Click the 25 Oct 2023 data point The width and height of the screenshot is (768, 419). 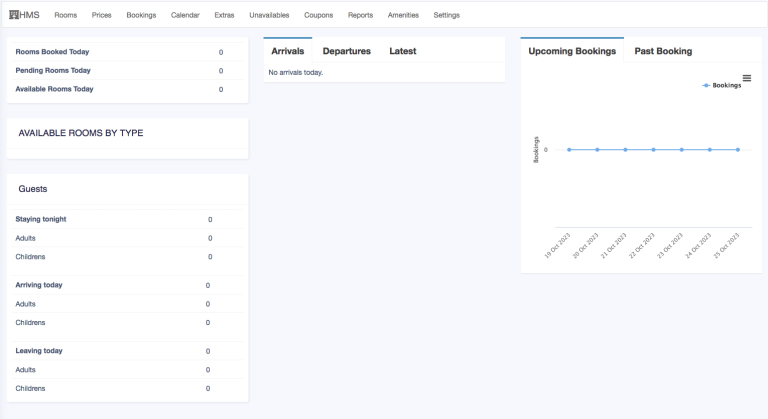point(738,149)
